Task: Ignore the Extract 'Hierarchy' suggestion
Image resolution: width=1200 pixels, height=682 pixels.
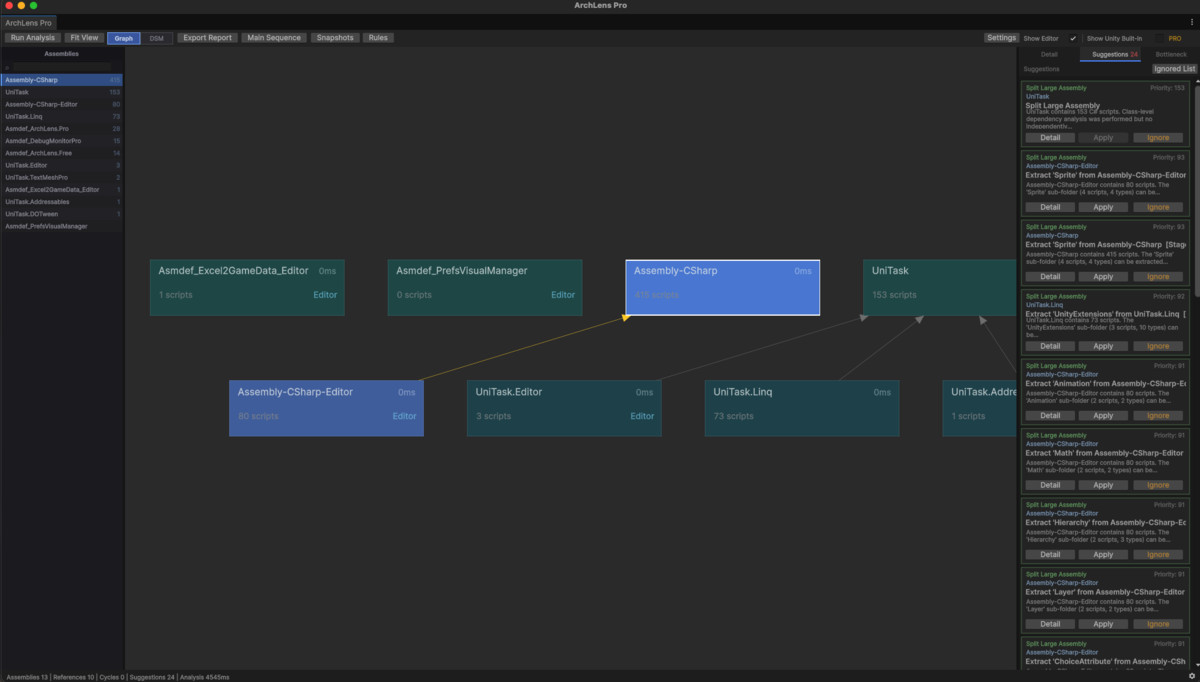Action: (x=1158, y=554)
